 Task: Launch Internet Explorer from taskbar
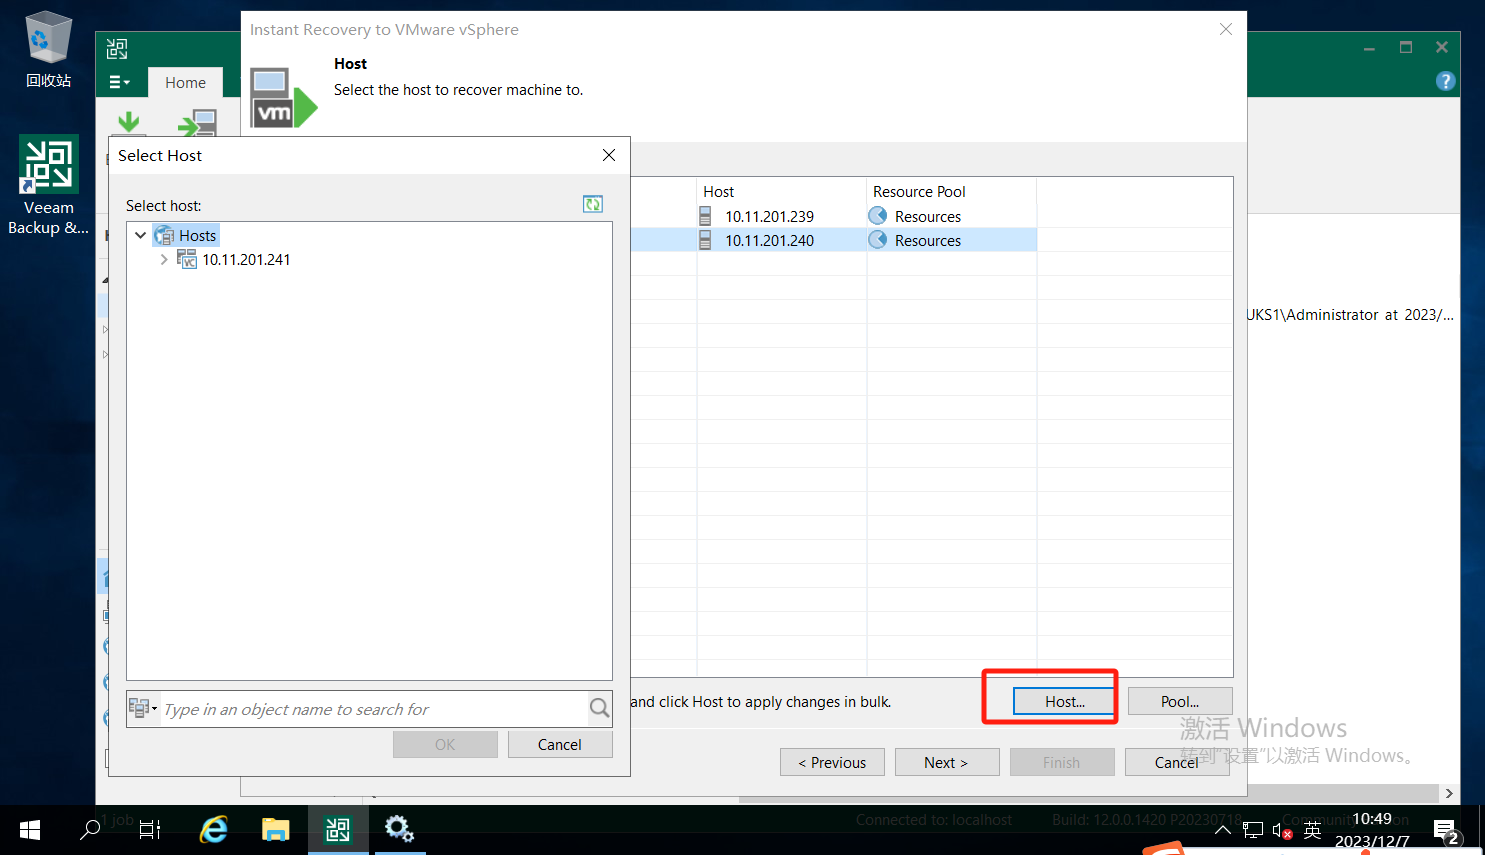pyautogui.click(x=214, y=829)
